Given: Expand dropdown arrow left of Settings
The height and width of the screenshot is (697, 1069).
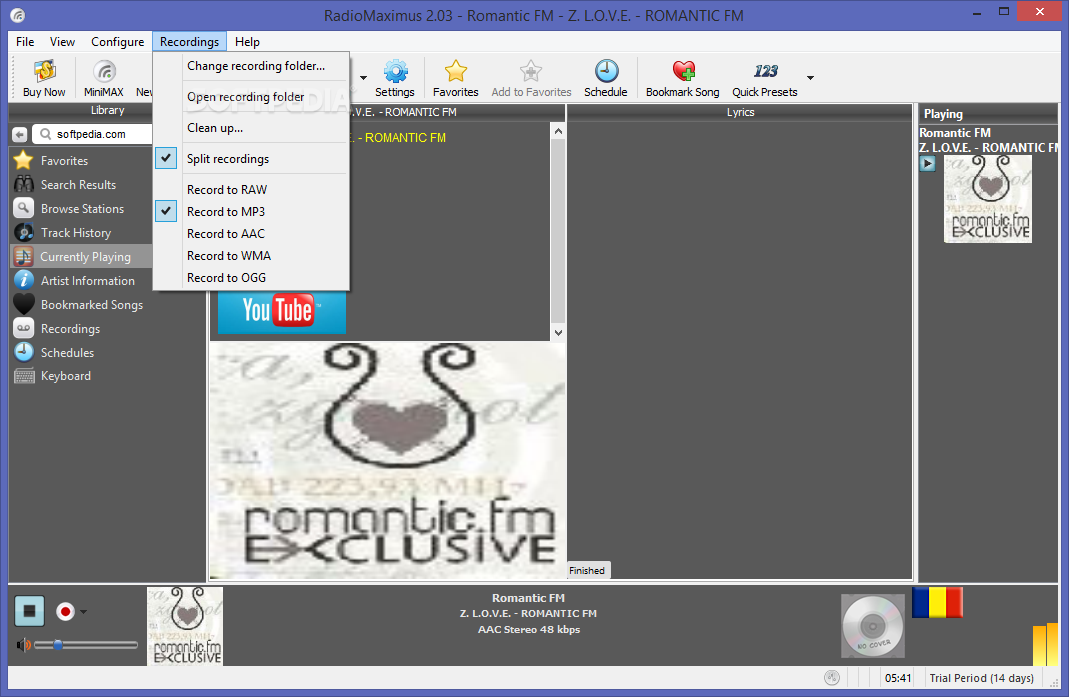Looking at the screenshot, I should tap(363, 78).
